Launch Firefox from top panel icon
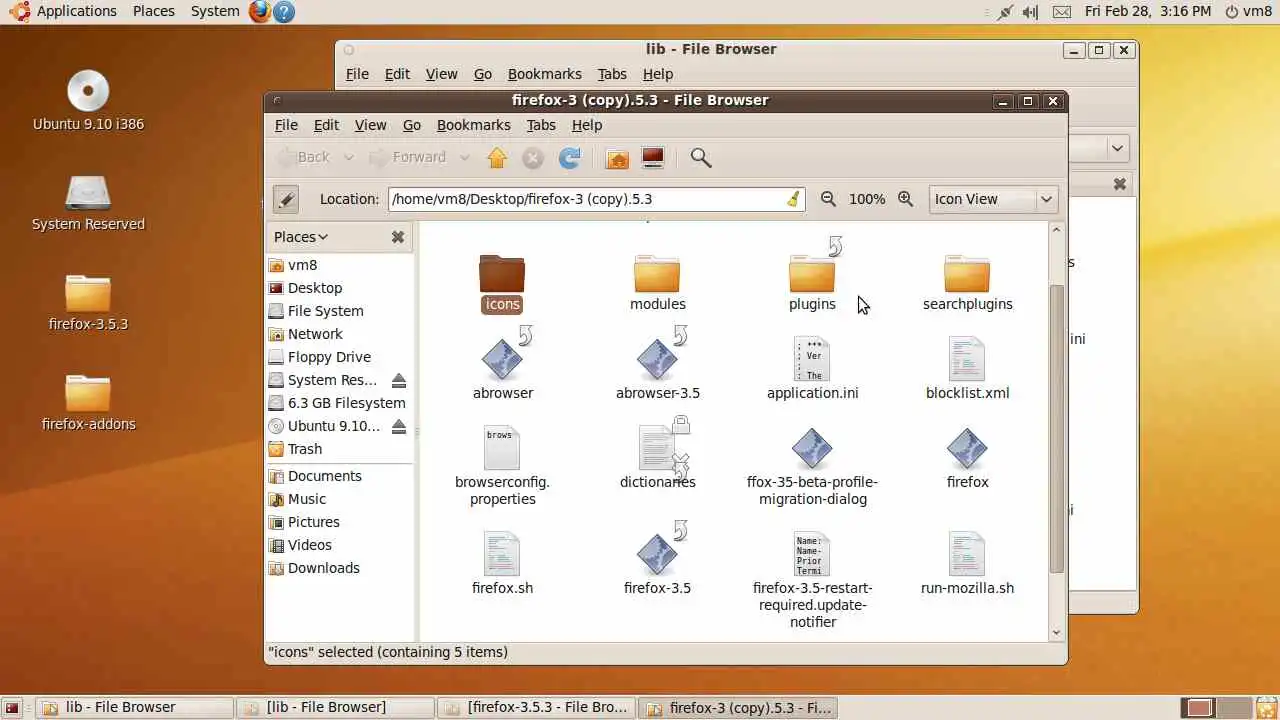Viewport: 1280px width, 720px height. pos(260,11)
